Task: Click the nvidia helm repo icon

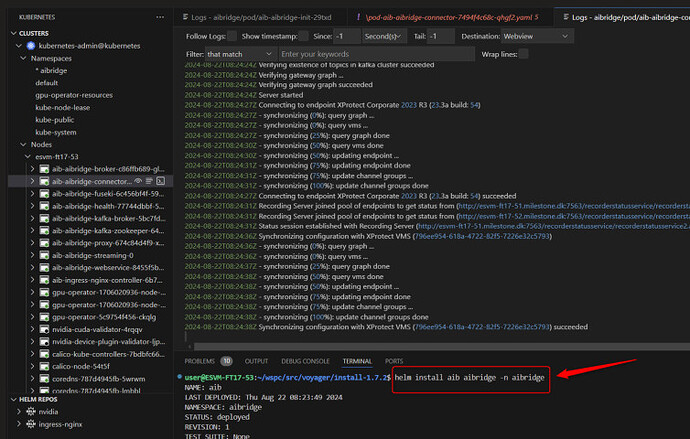Action: (30, 411)
